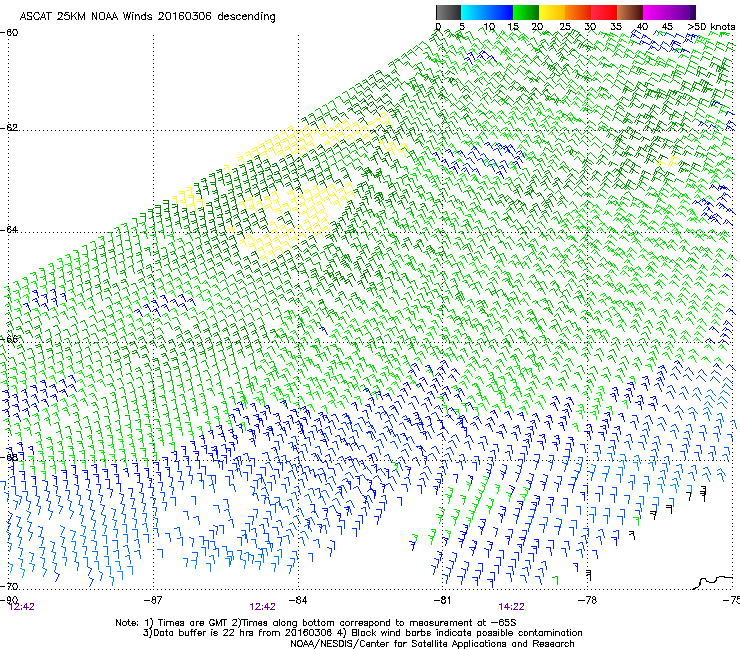Click the cyan-to-blue 5–15 knots legend segment
This screenshot has width=740, height=650.
tap(487, 12)
